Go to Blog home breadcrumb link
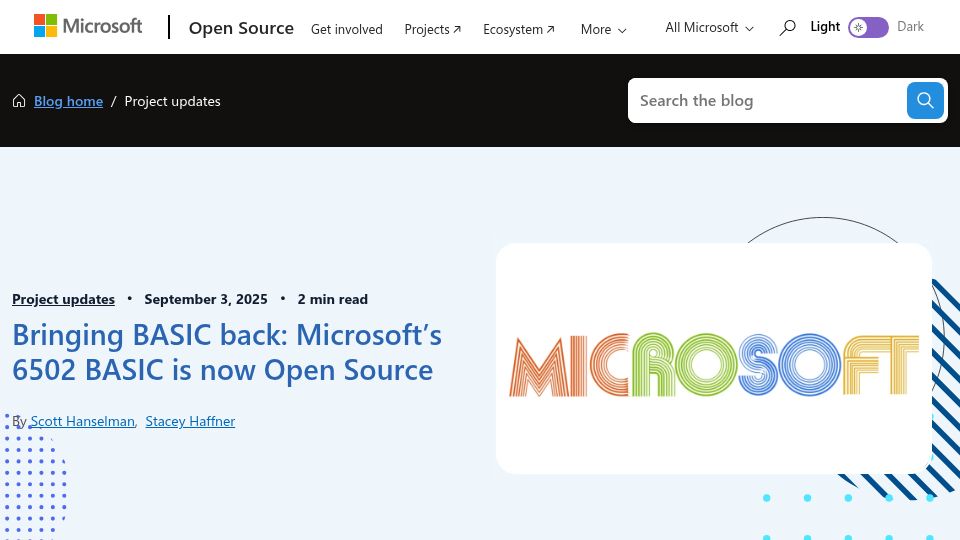This screenshot has height=540, width=960. pos(69,101)
